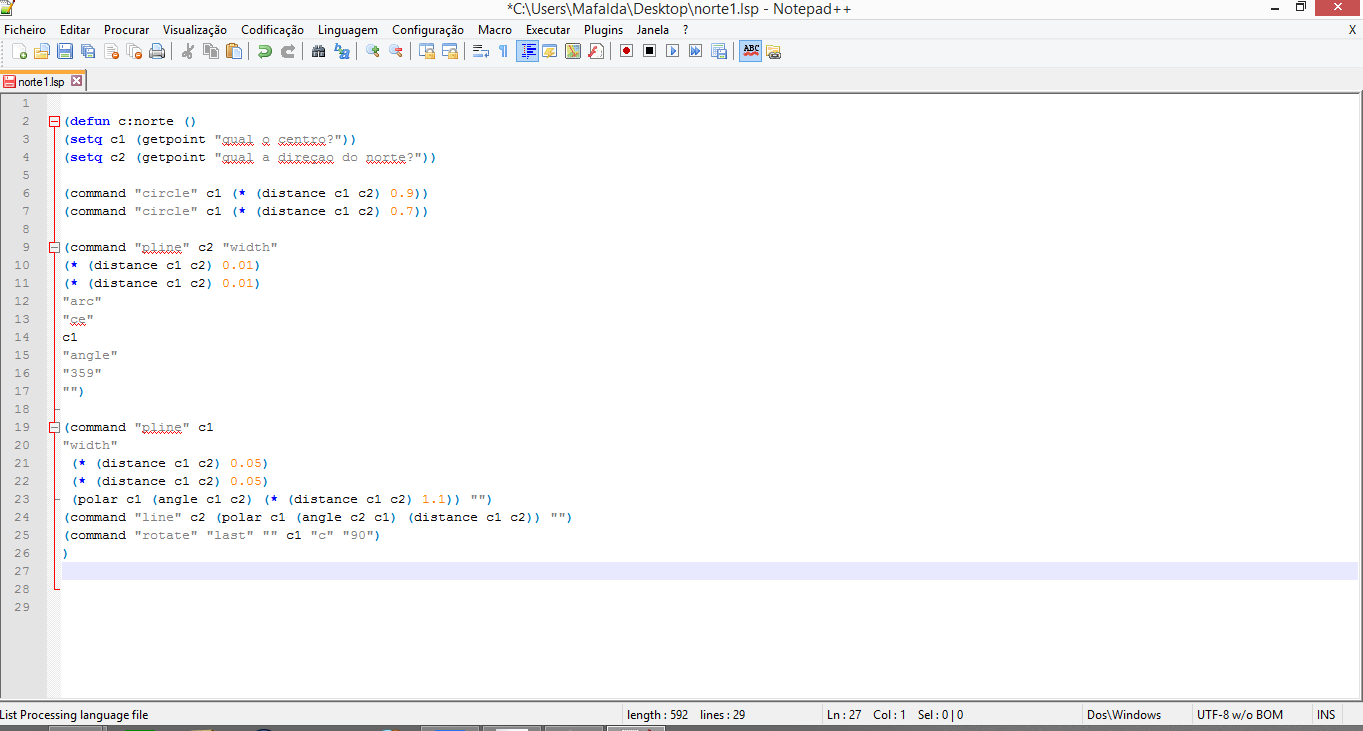The height and width of the screenshot is (731, 1363).
Task: Collapse the pline fold marker on line 9
Action: pyautogui.click(x=54, y=247)
